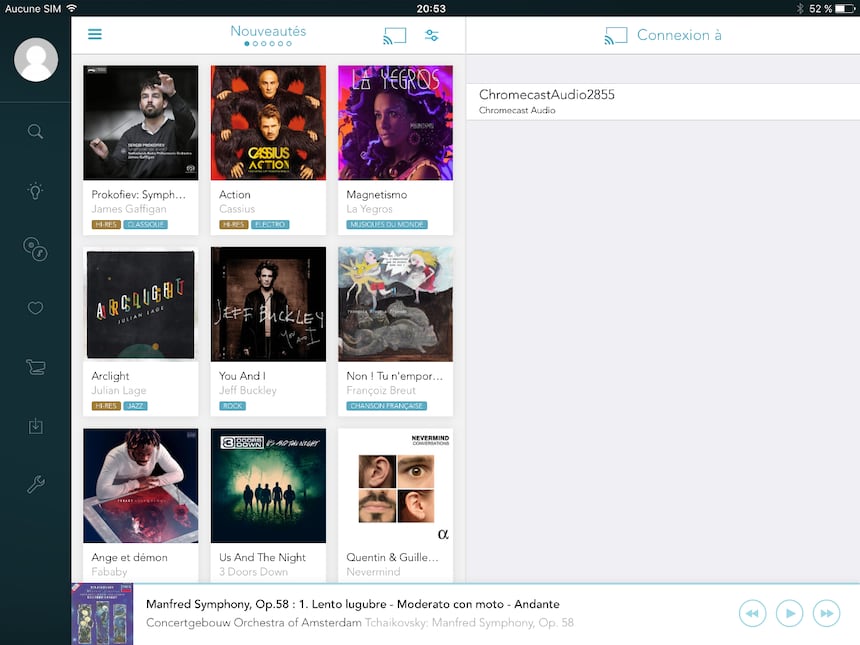Open artist Cassius
This screenshot has width=860, height=645.
click(237, 209)
